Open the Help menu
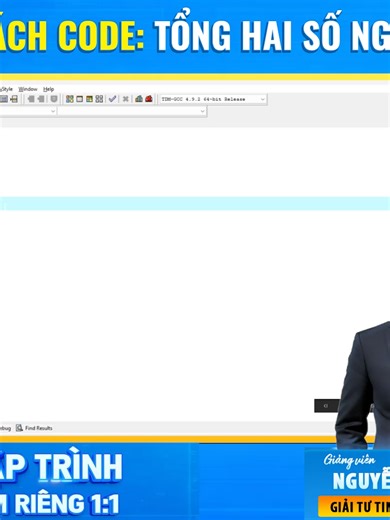 click(48, 89)
